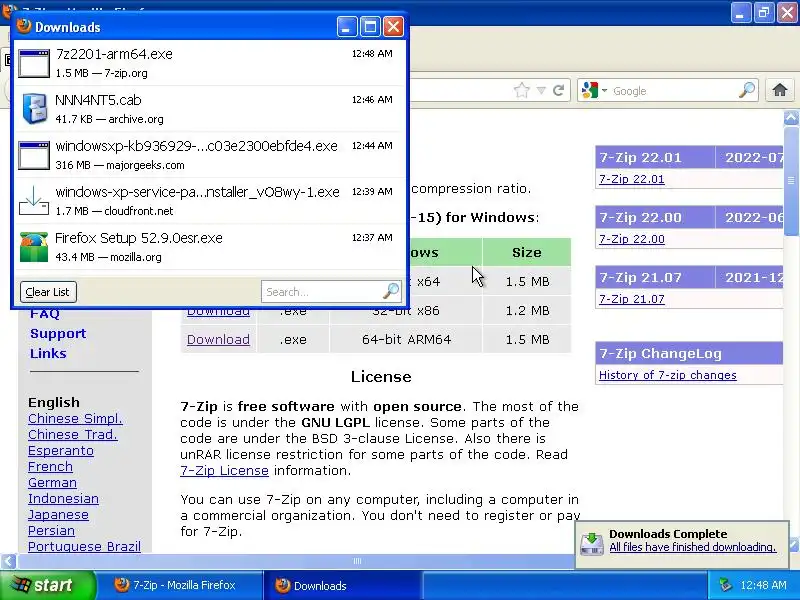Switch language to Indonesian
This screenshot has width=800, height=600.
coord(63,498)
